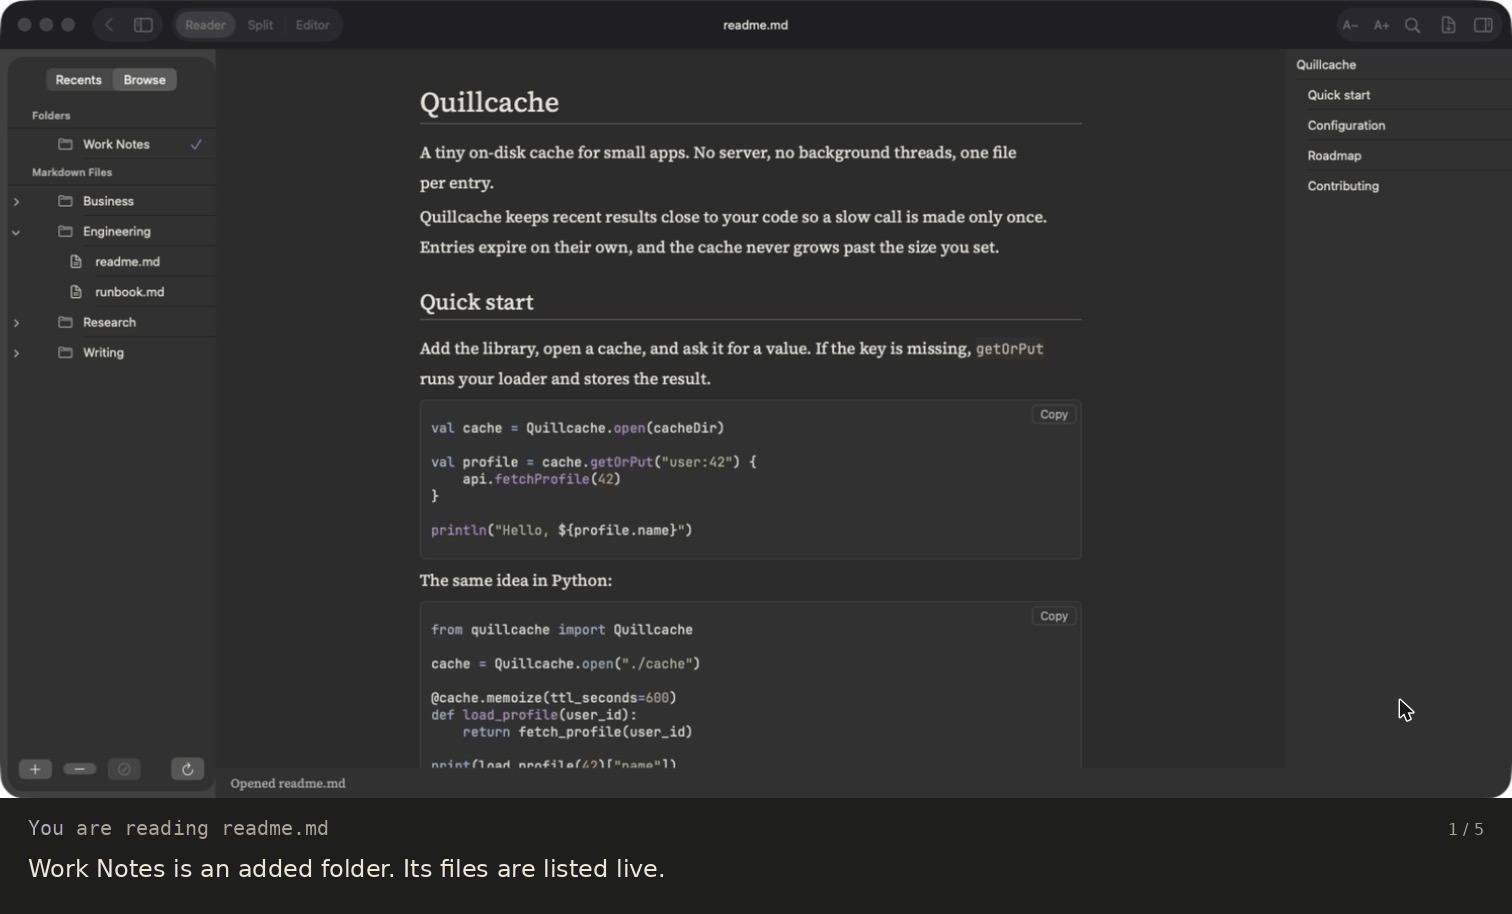Remove folder with the minus button
1512x914 pixels.
(79, 769)
